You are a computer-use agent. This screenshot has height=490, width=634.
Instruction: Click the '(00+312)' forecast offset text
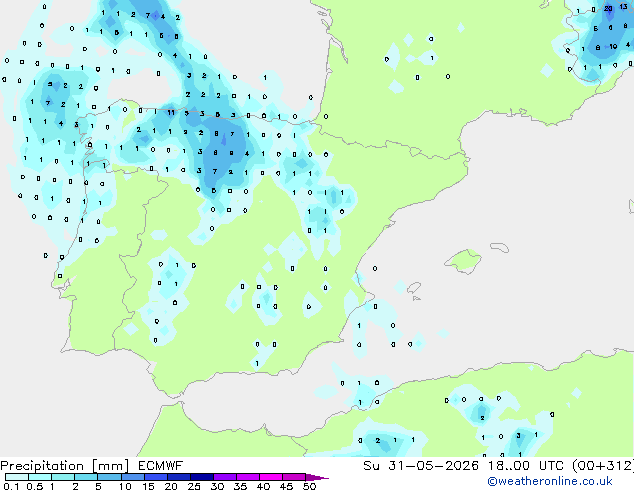click(603, 466)
